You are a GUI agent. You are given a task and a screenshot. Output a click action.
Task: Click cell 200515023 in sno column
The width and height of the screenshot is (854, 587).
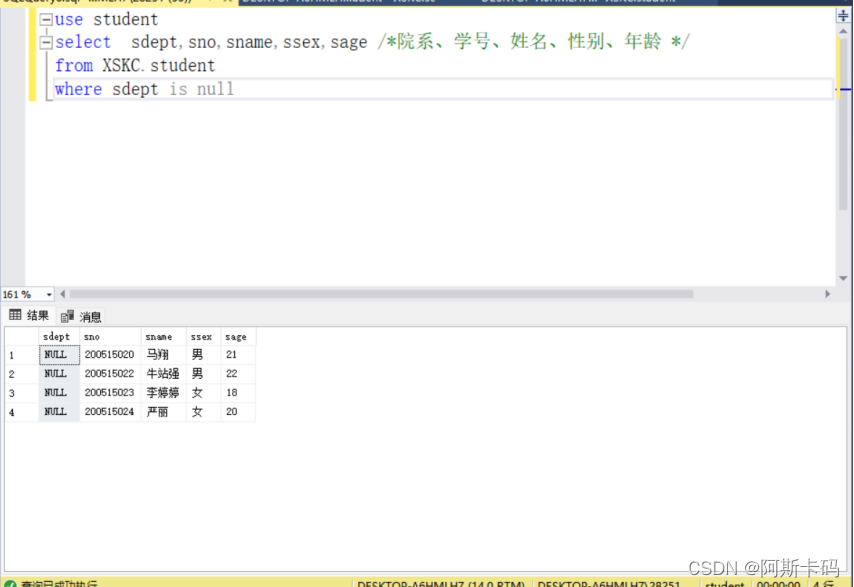[x=110, y=393]
